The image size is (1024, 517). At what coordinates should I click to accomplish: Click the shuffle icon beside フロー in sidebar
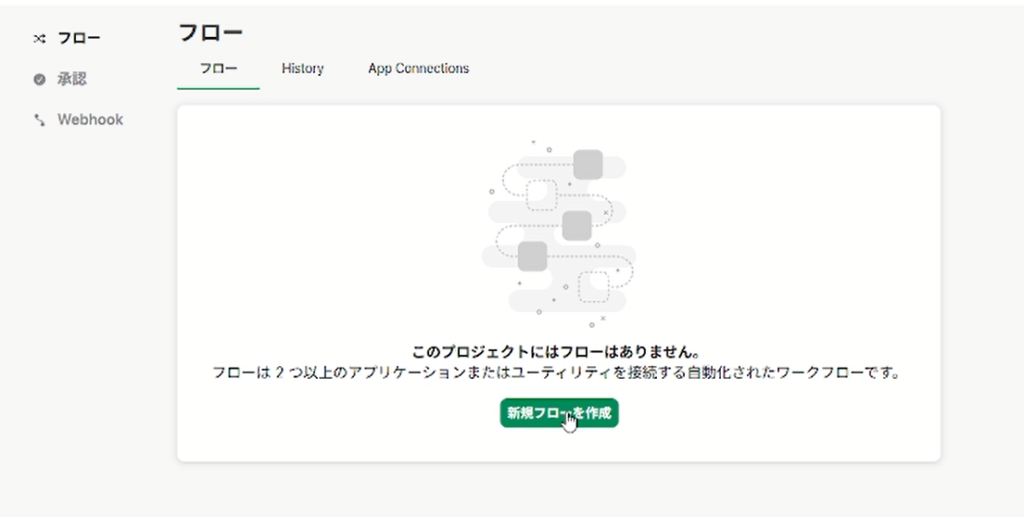click(x=39, y=39)
